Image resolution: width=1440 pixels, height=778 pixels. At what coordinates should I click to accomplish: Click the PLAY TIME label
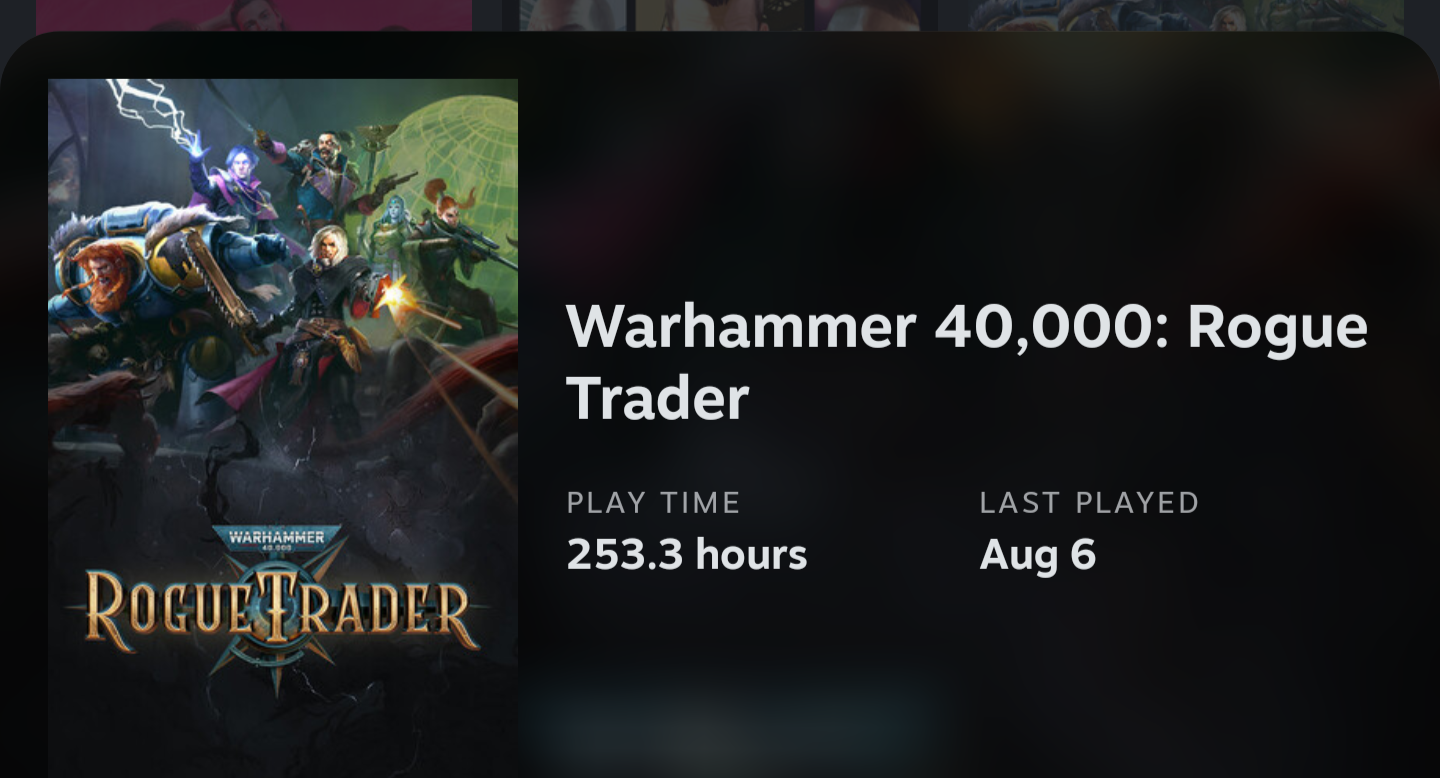653,503
